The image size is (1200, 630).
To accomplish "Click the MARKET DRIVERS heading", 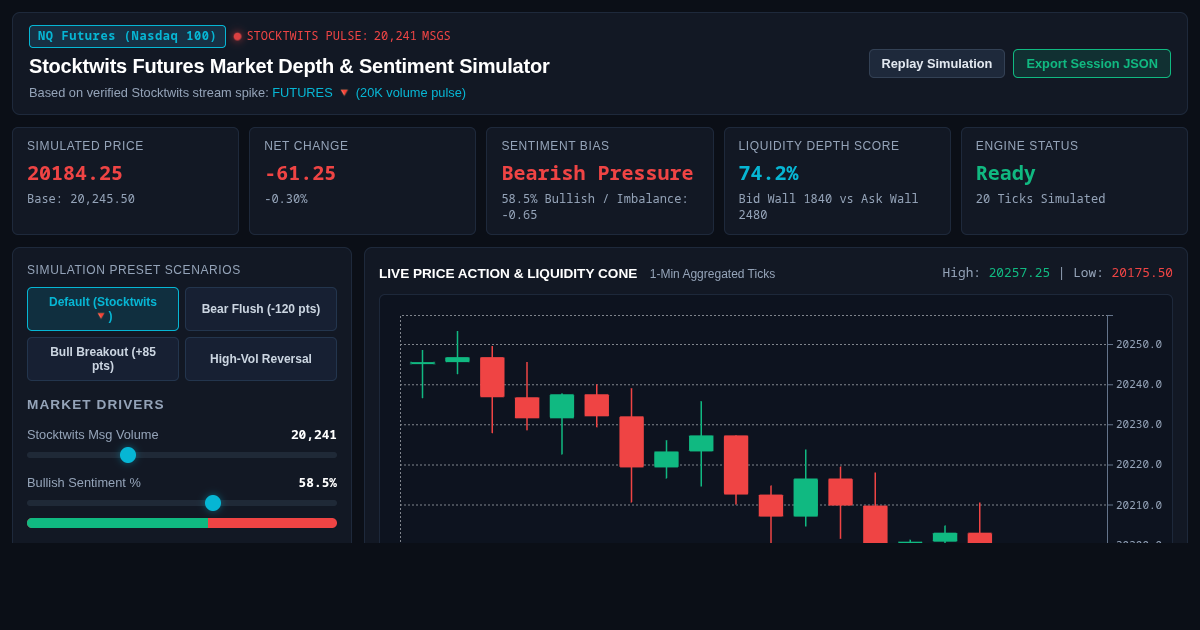I will click(96, 405).
